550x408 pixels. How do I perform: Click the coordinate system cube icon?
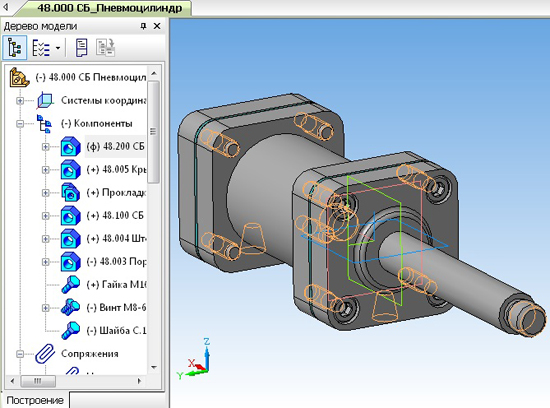tap(45, 100)
